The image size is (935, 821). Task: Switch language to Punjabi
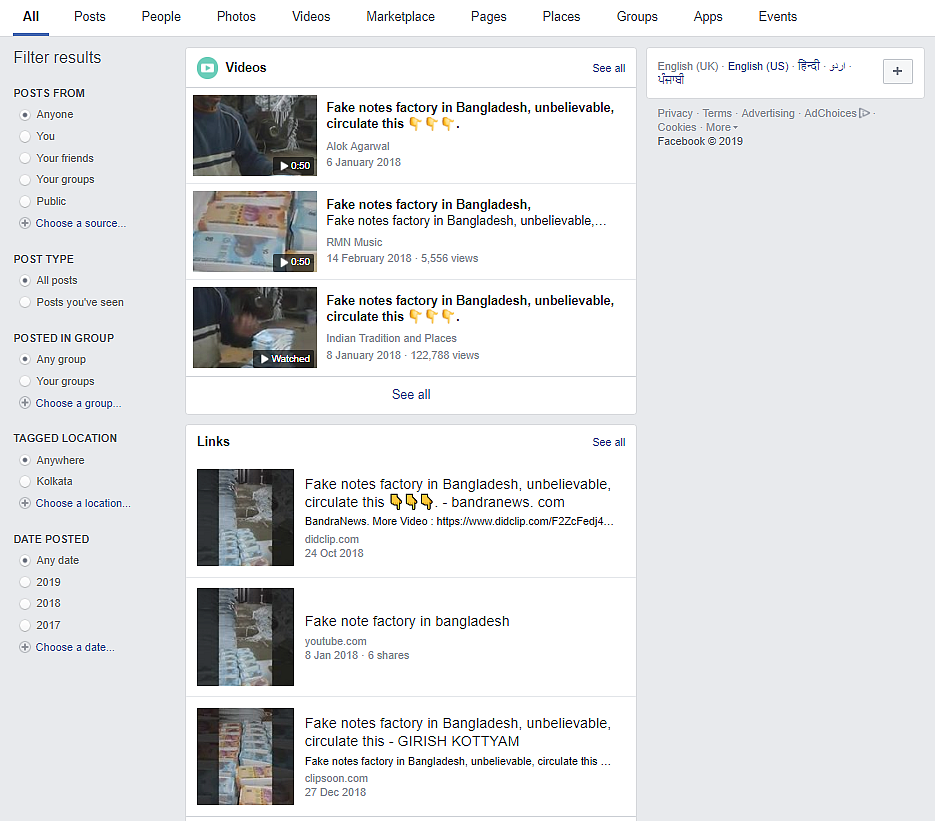point(671,79)
